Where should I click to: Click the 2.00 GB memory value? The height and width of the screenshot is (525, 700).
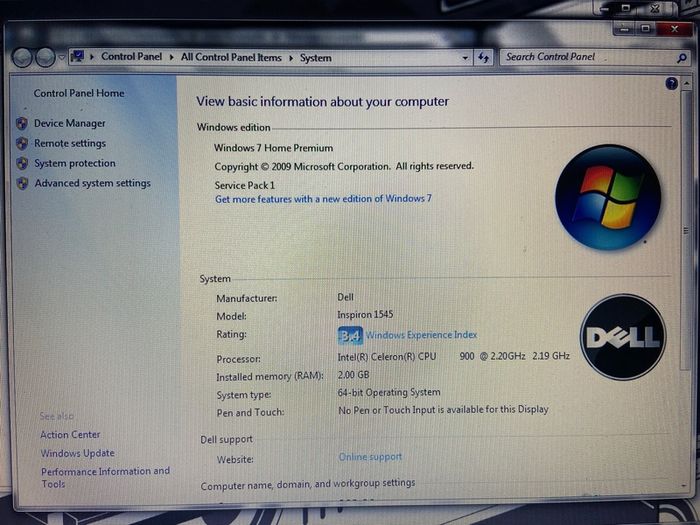click(x=354, y=375)
